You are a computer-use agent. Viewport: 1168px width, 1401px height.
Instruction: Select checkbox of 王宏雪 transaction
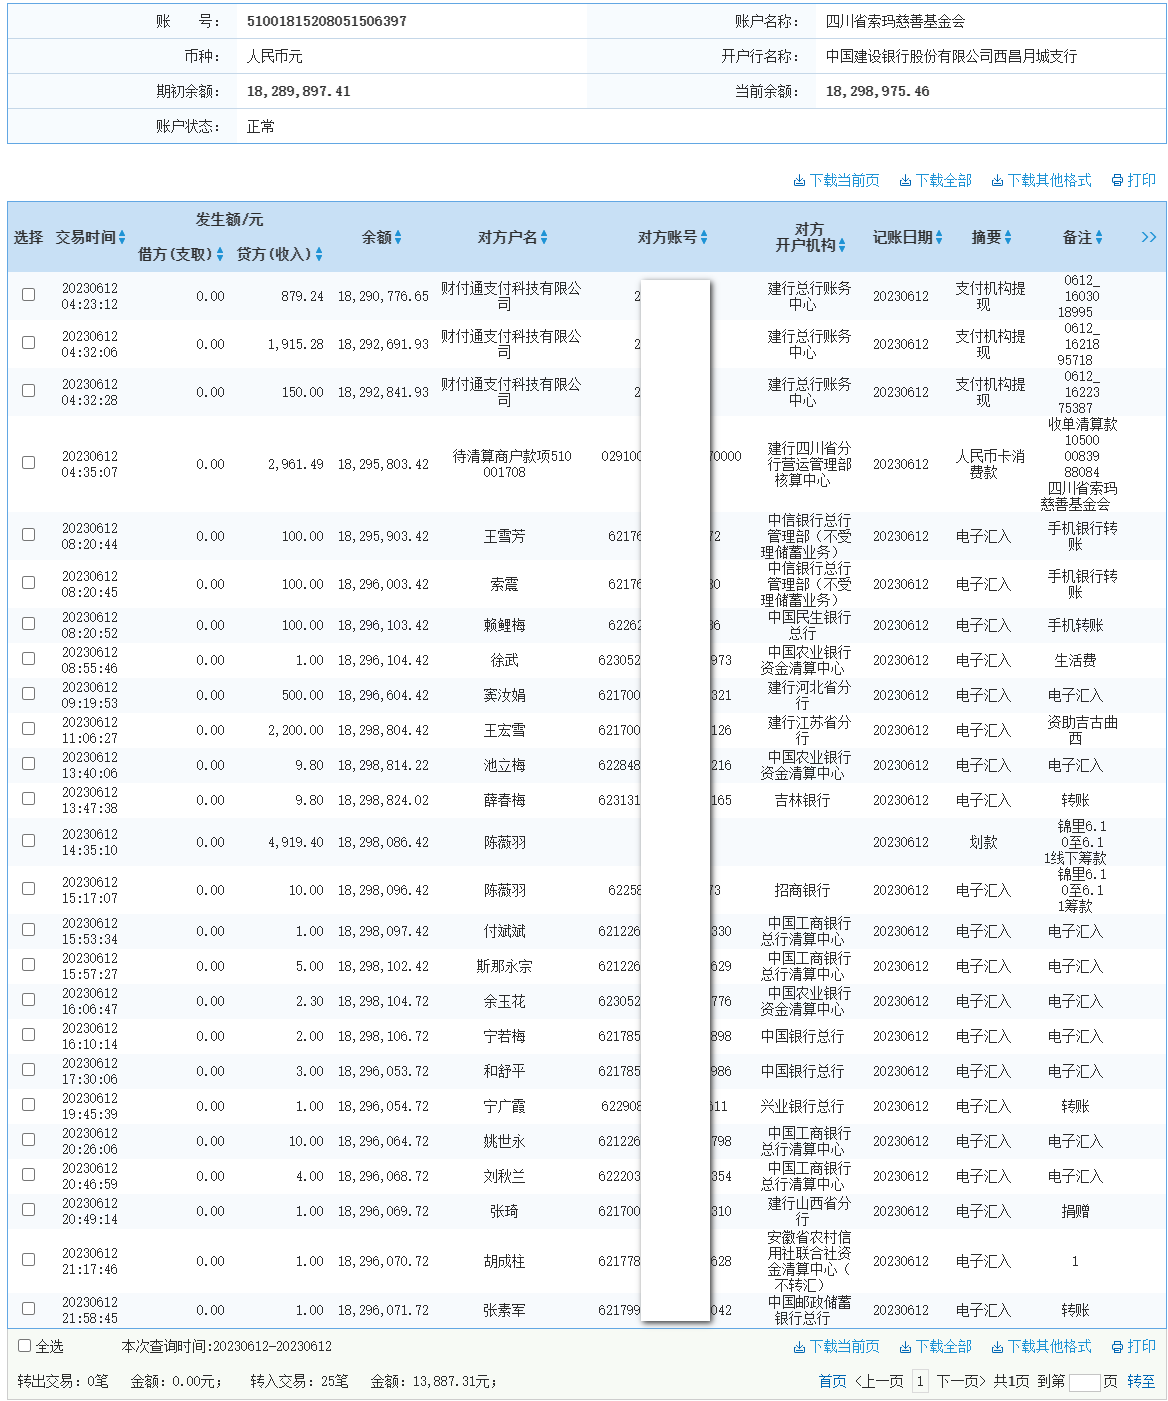click(28, 729)
